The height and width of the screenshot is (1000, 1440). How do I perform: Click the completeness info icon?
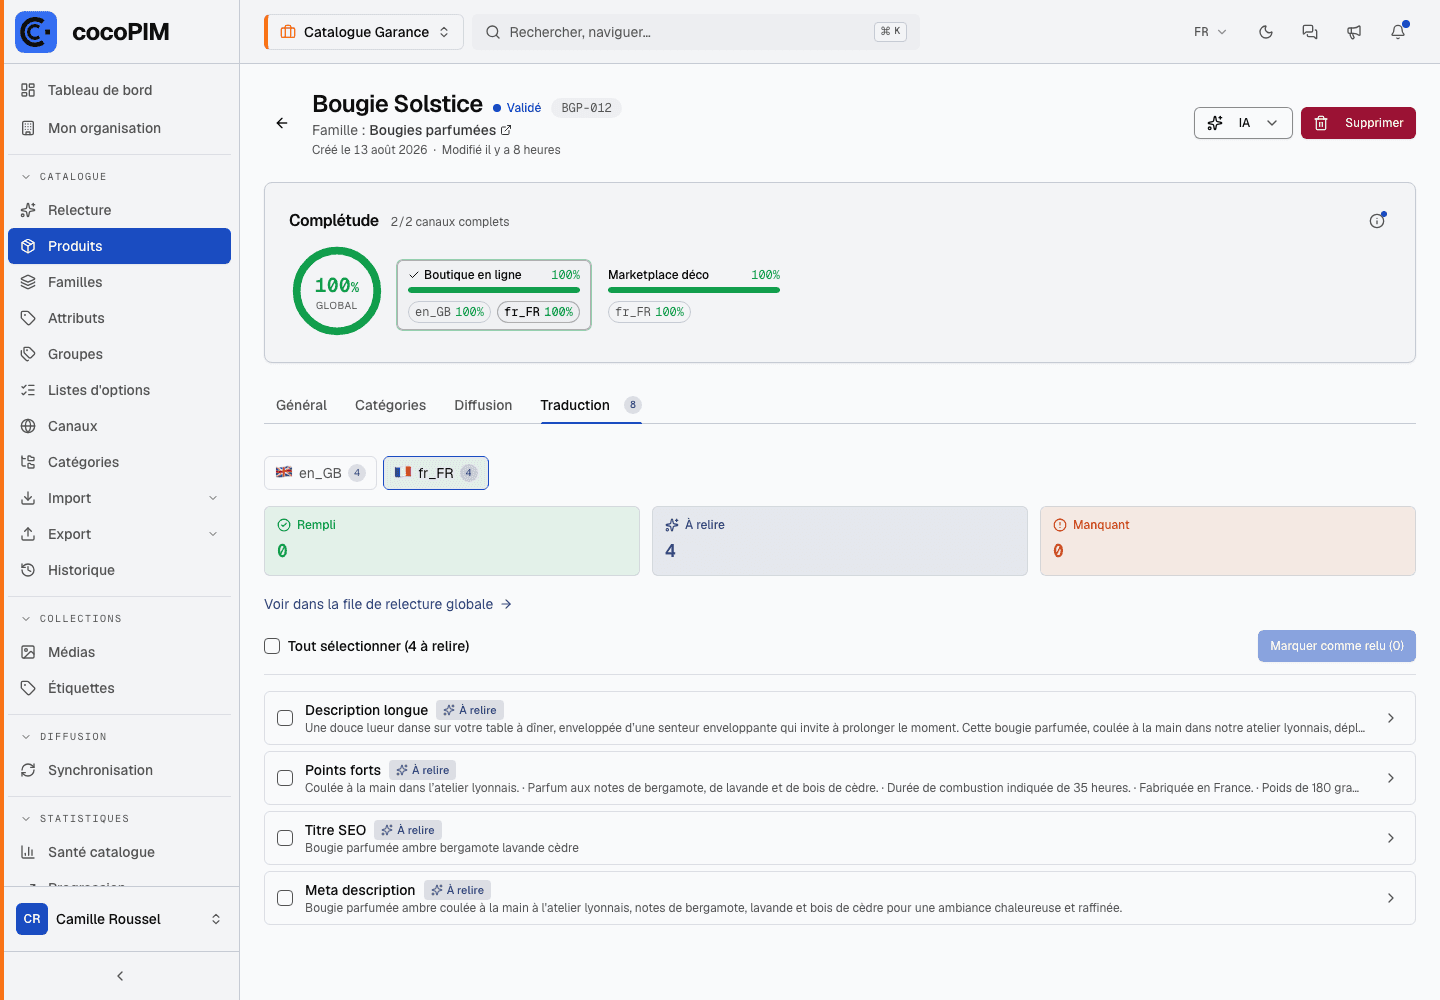(1377, 221)
